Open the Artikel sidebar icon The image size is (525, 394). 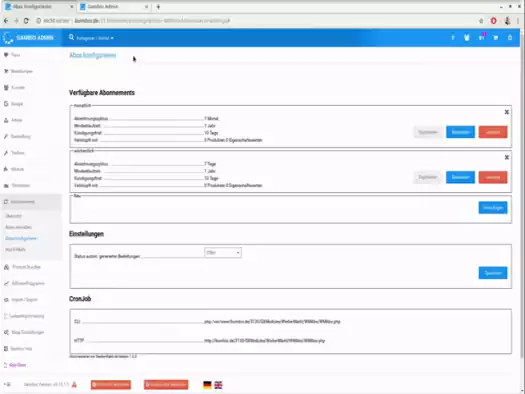6,120
